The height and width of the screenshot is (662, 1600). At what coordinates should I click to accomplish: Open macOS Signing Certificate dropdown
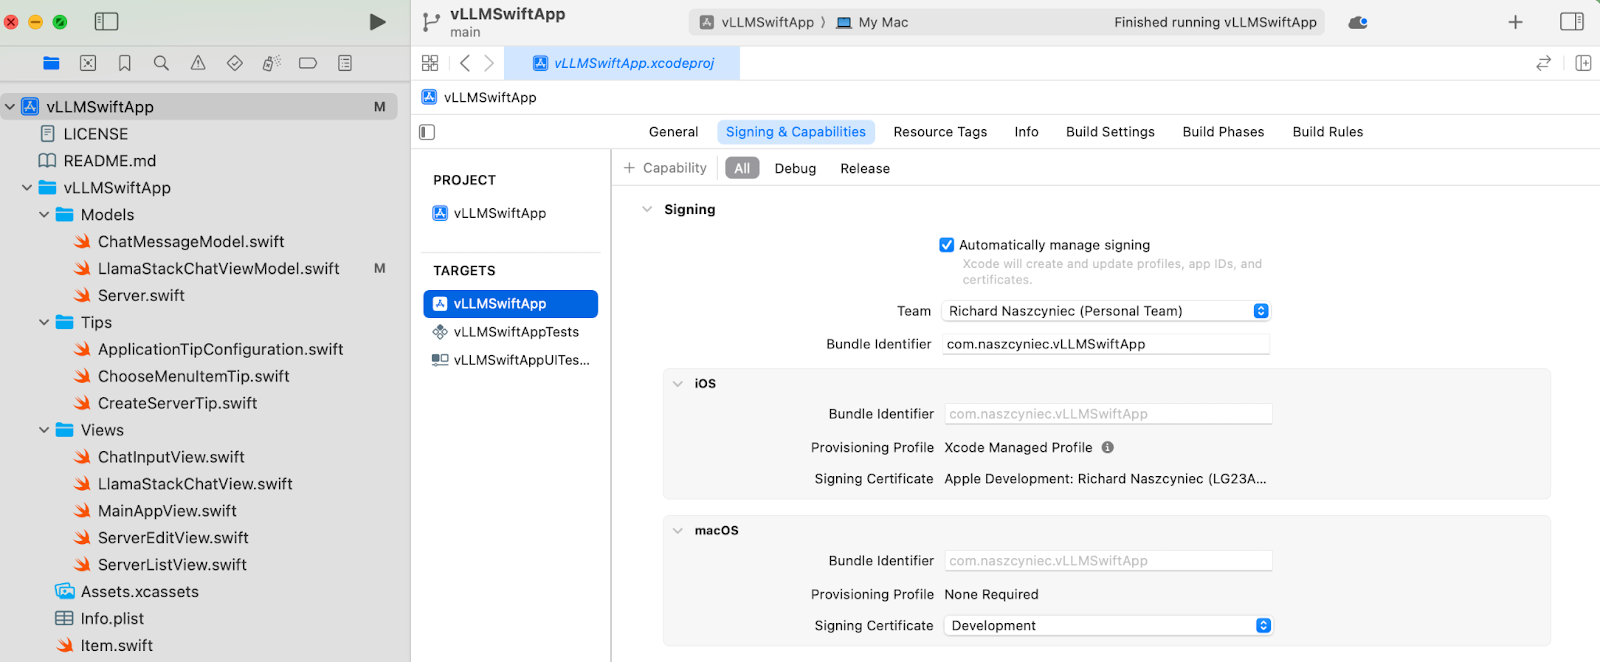[x=1108, y=626]
